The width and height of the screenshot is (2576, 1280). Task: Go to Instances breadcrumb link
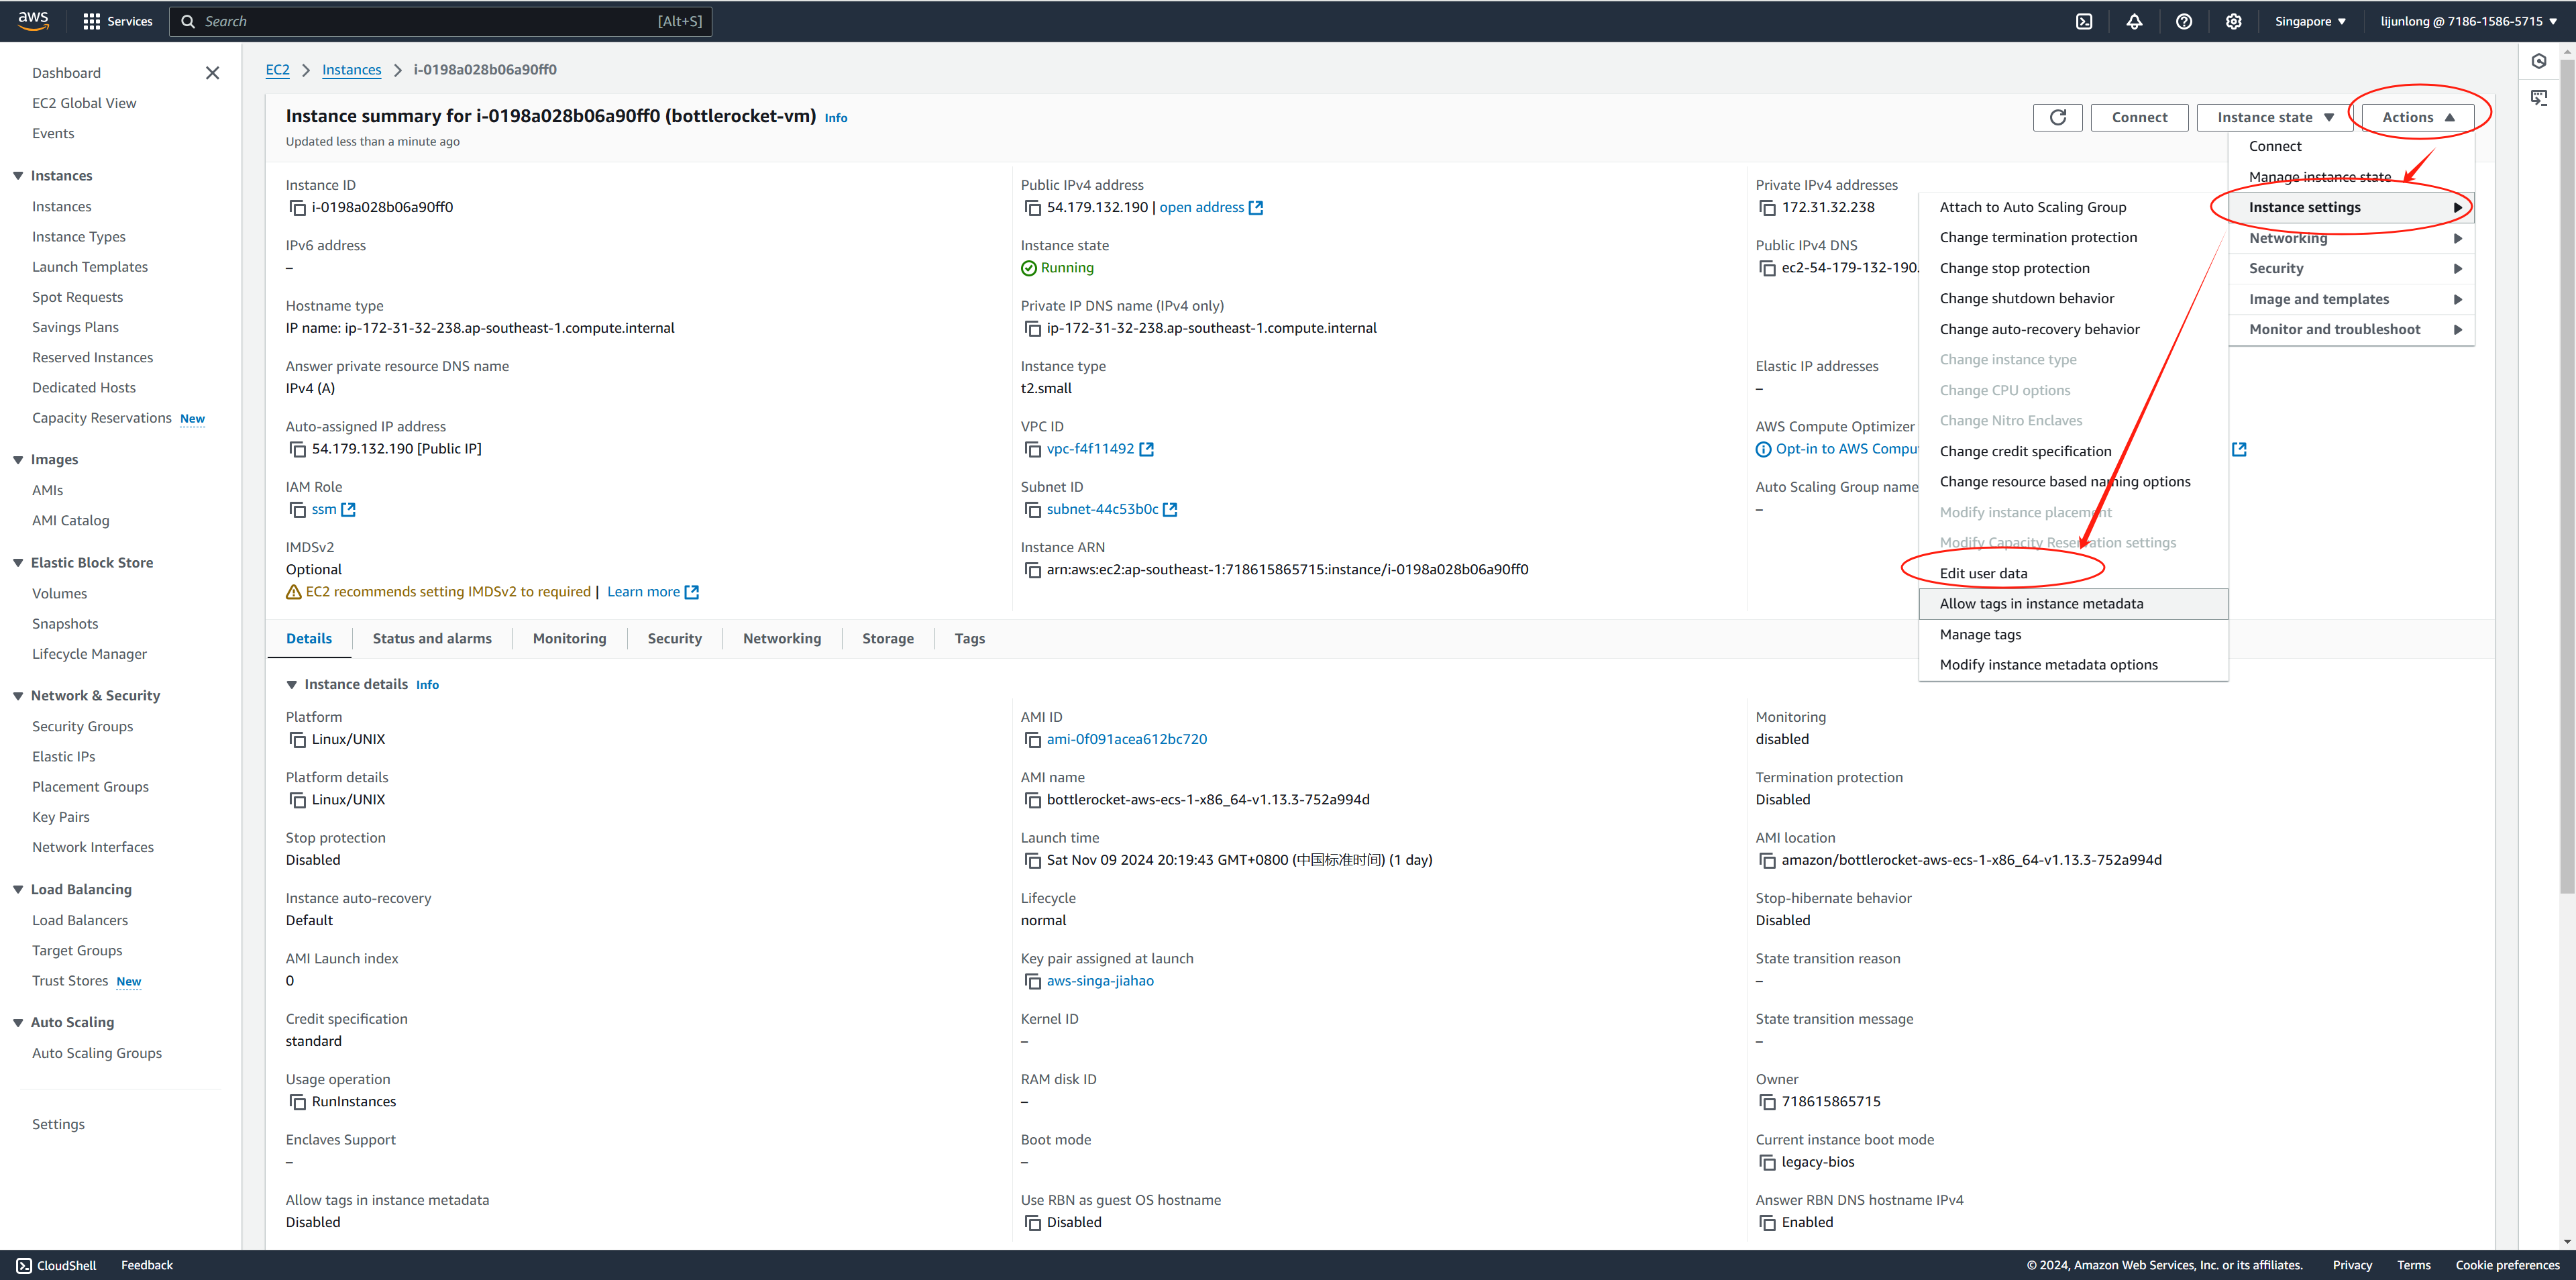click(x=351, y=70)
